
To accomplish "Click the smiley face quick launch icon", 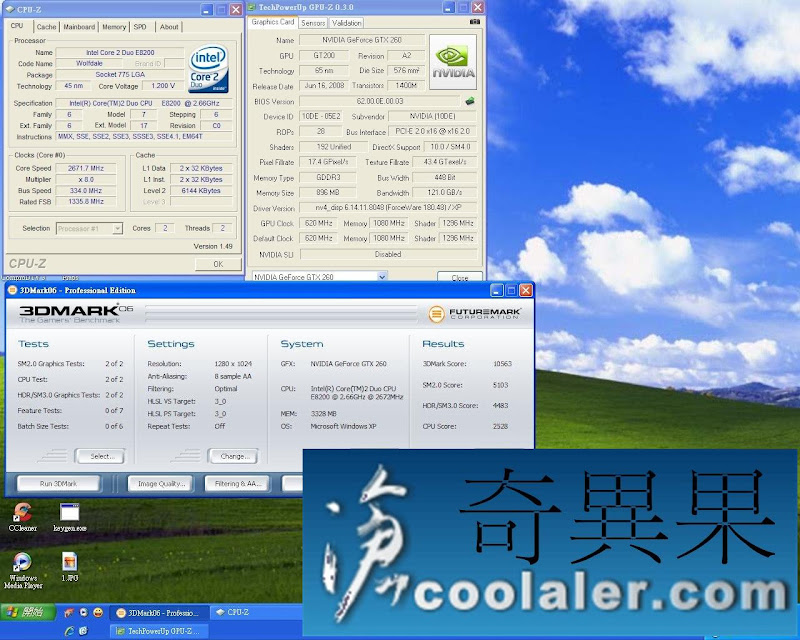I will [x=98, y=612].
